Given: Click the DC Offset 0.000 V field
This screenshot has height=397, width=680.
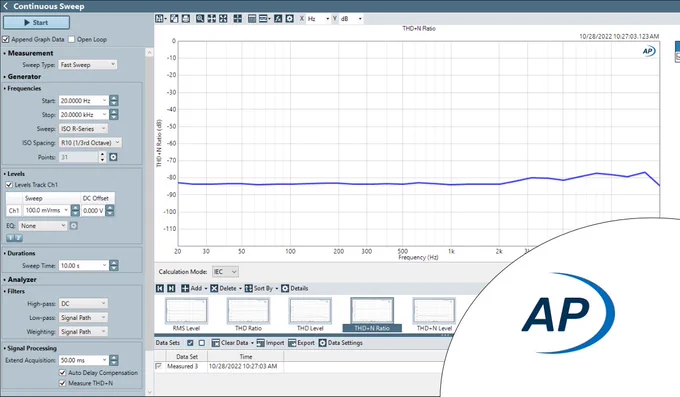Looking at the screenshot, I should point(93,210).
